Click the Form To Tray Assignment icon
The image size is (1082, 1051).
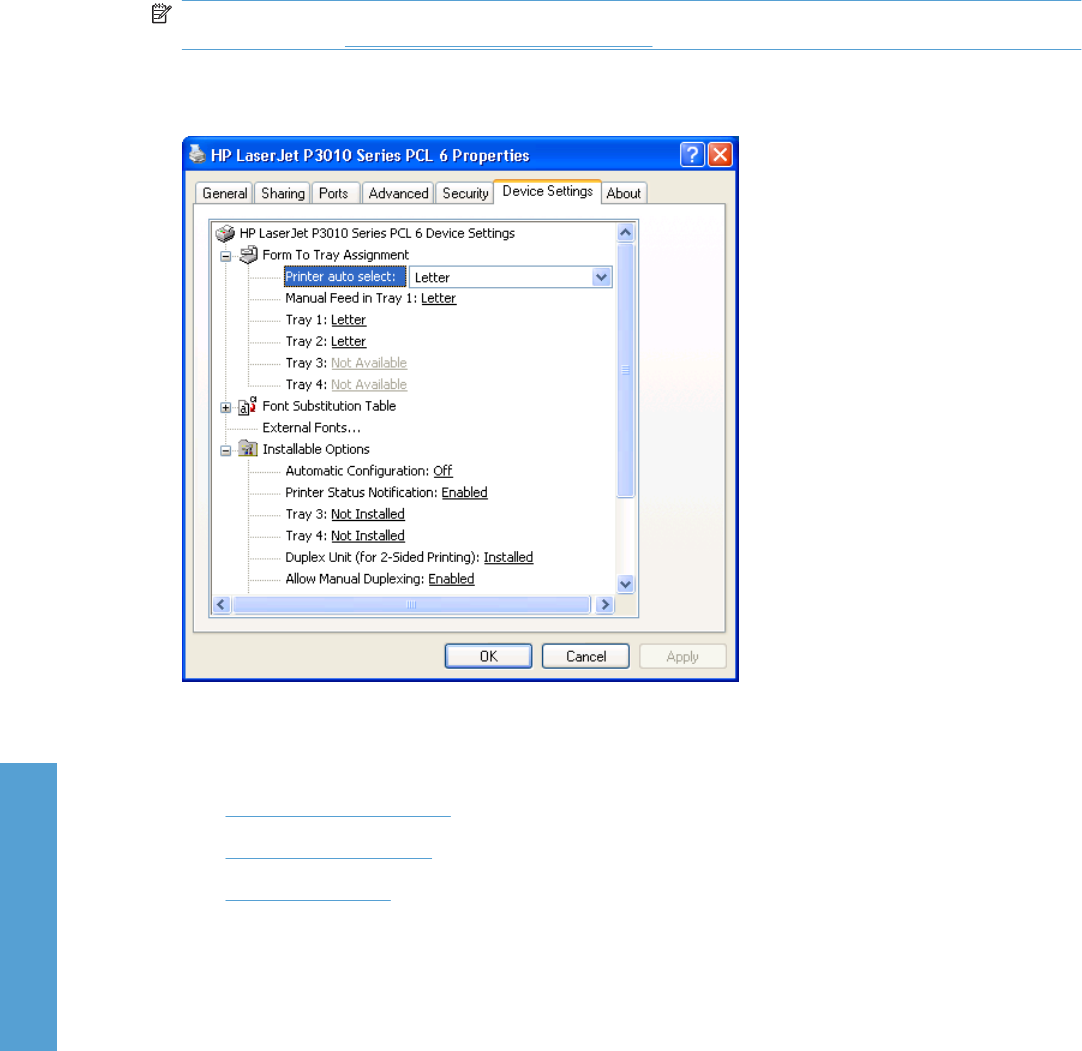tap(248, 255)
